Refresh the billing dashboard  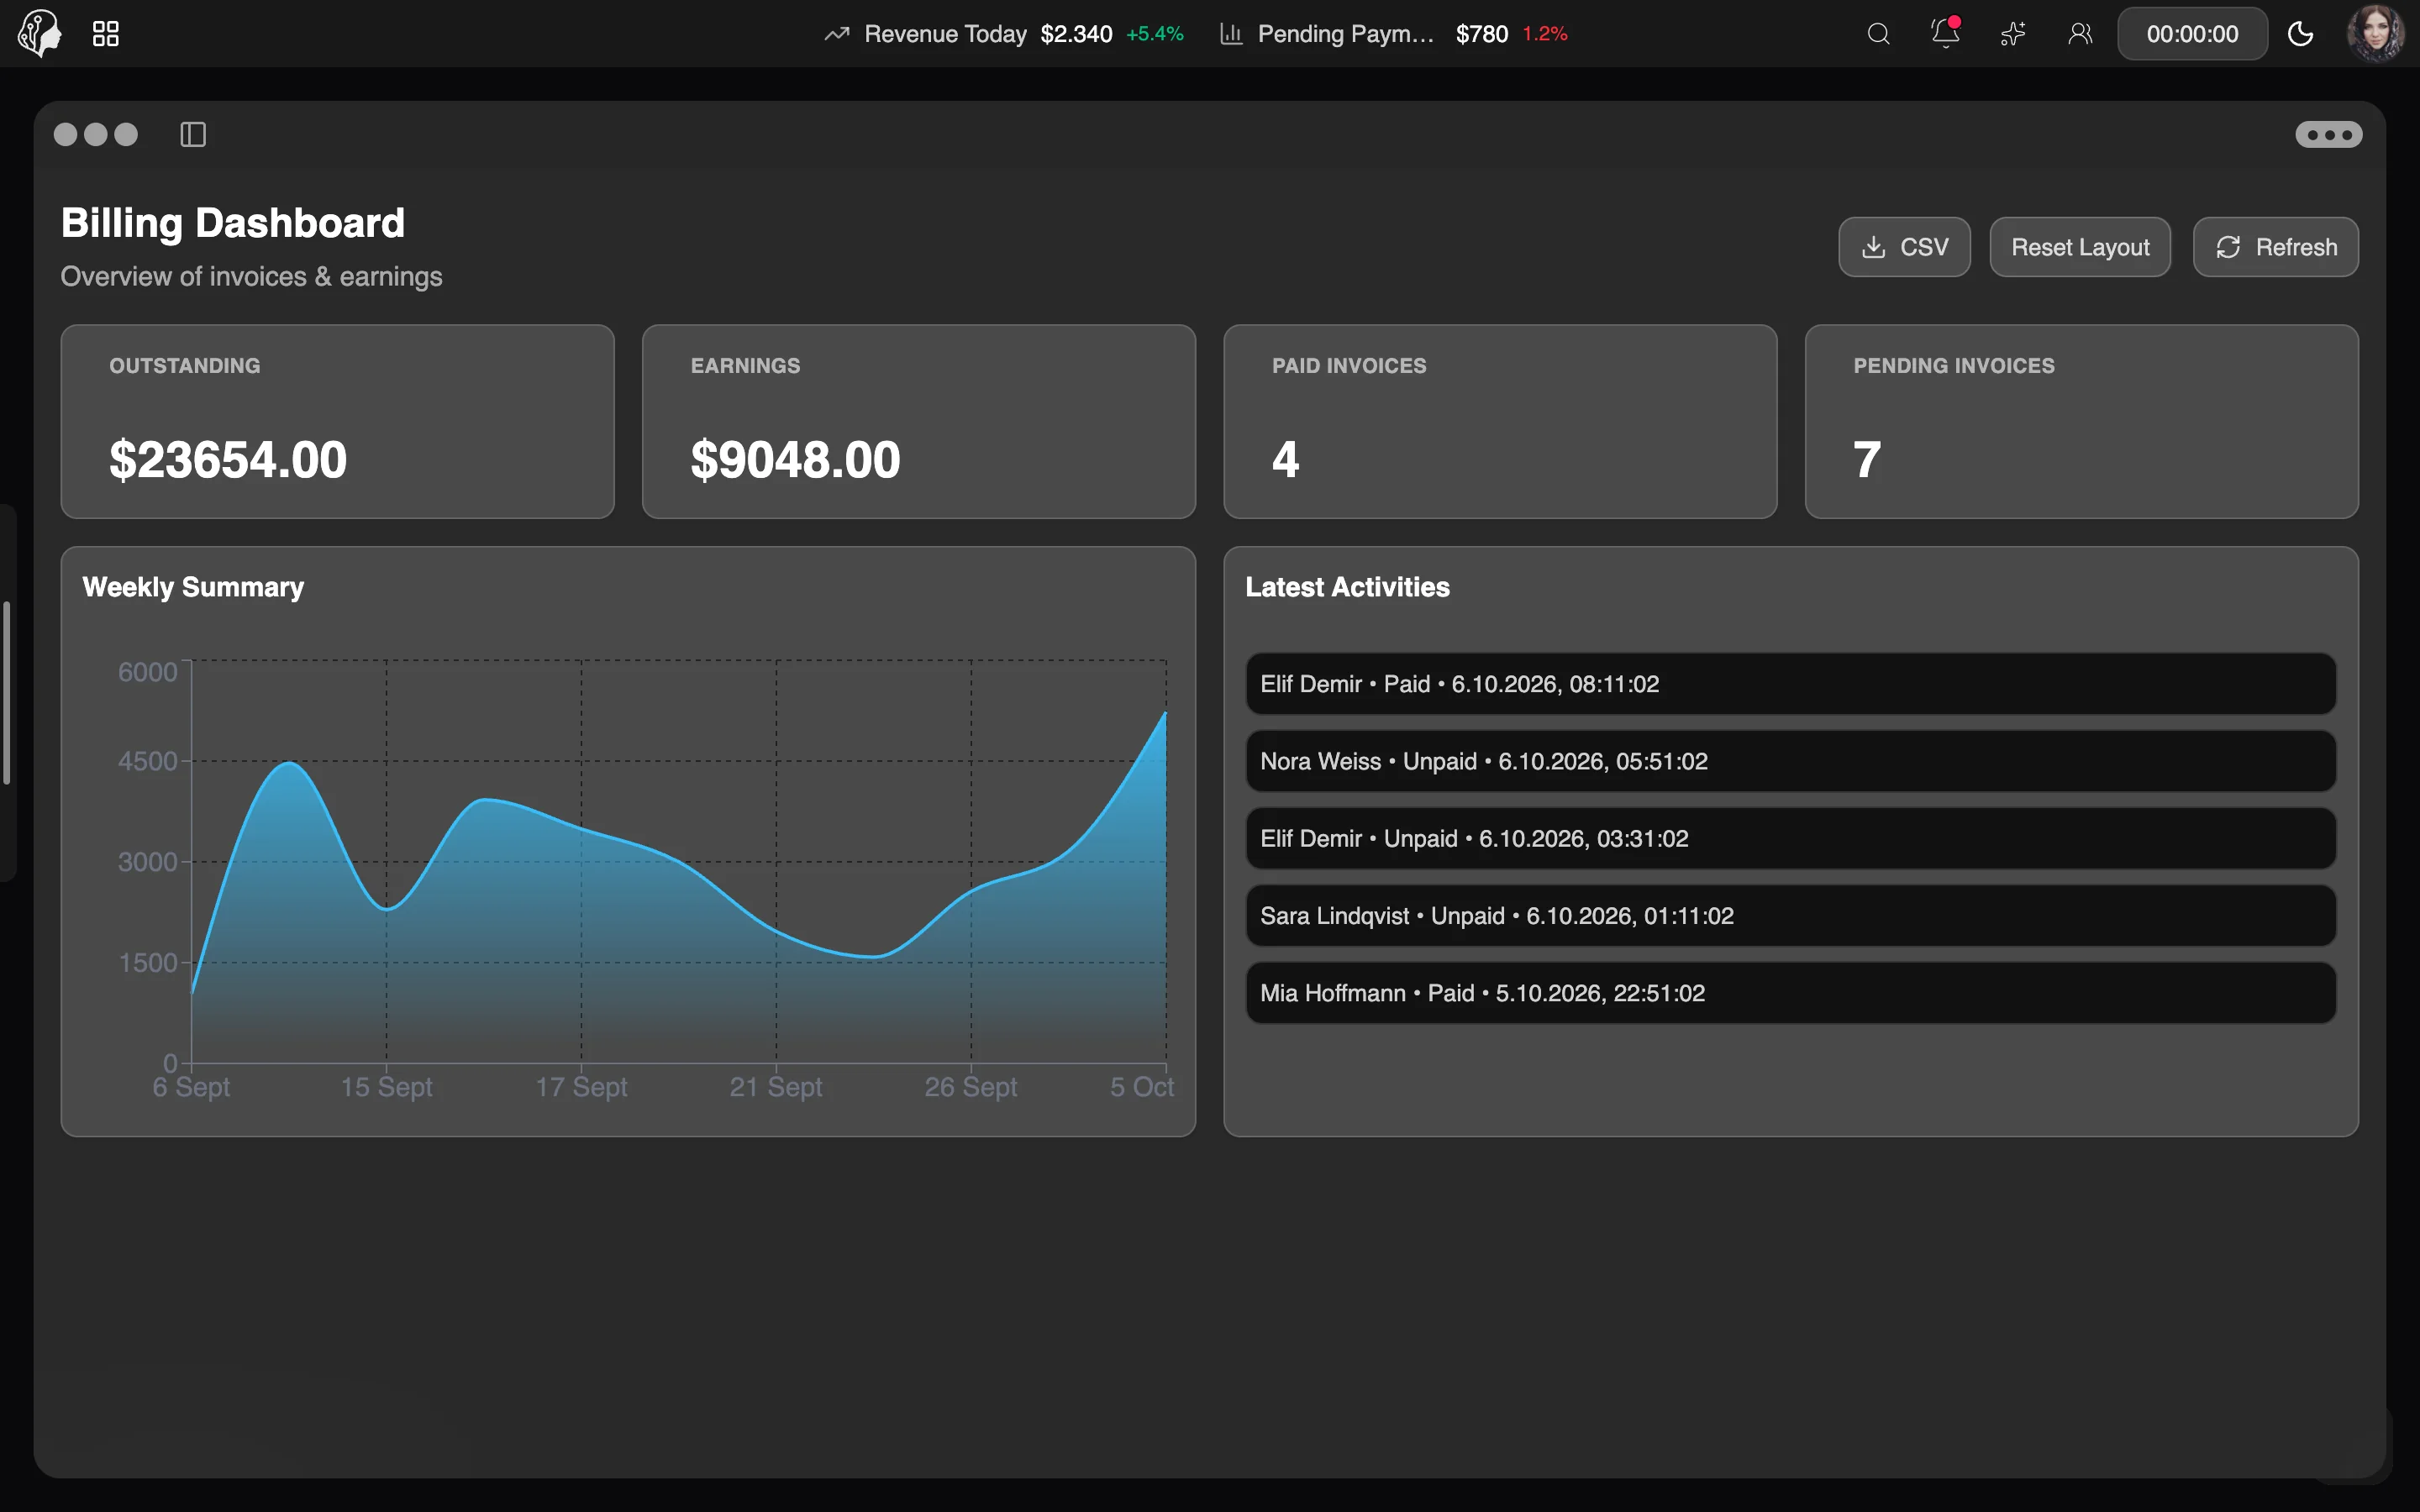click(x=2276, y=247)
